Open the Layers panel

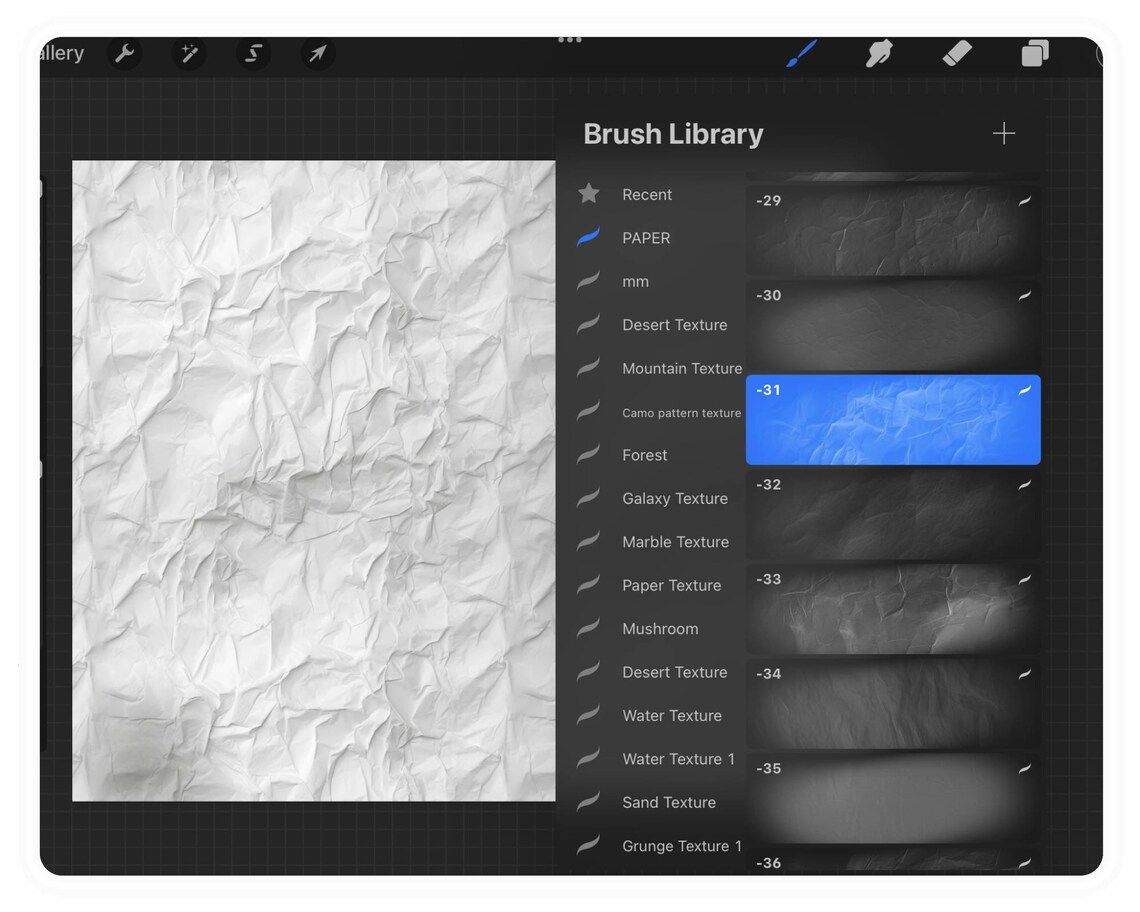1034,54
